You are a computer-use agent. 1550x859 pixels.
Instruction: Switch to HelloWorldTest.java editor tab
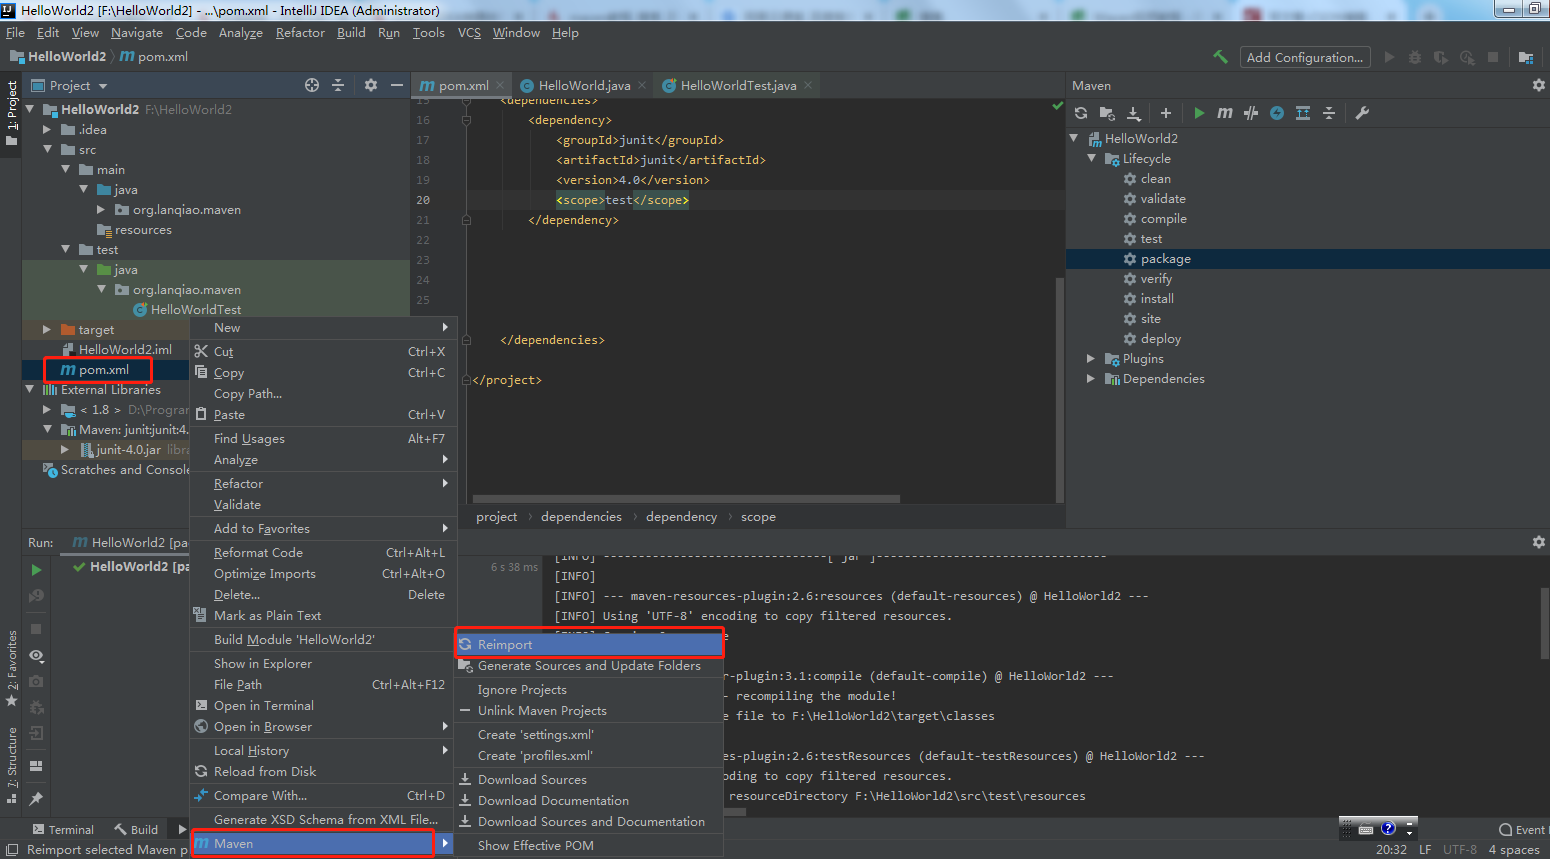coord(738,85)
